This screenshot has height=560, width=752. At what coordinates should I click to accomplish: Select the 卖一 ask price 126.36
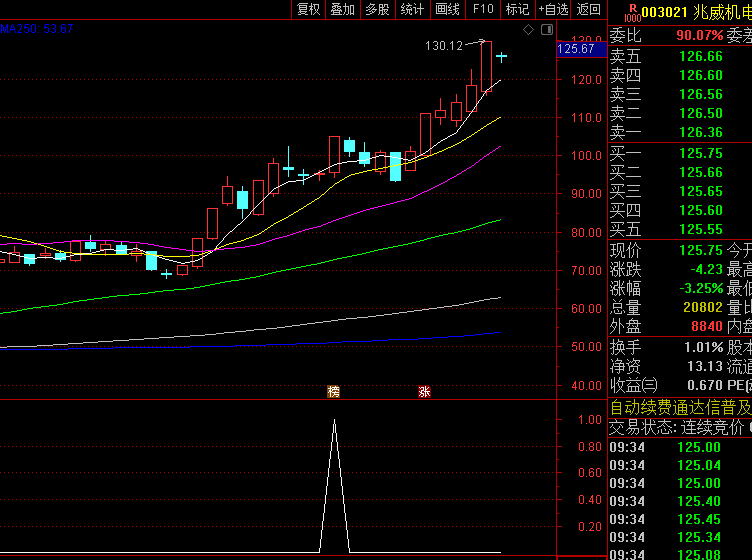point(701,132)
